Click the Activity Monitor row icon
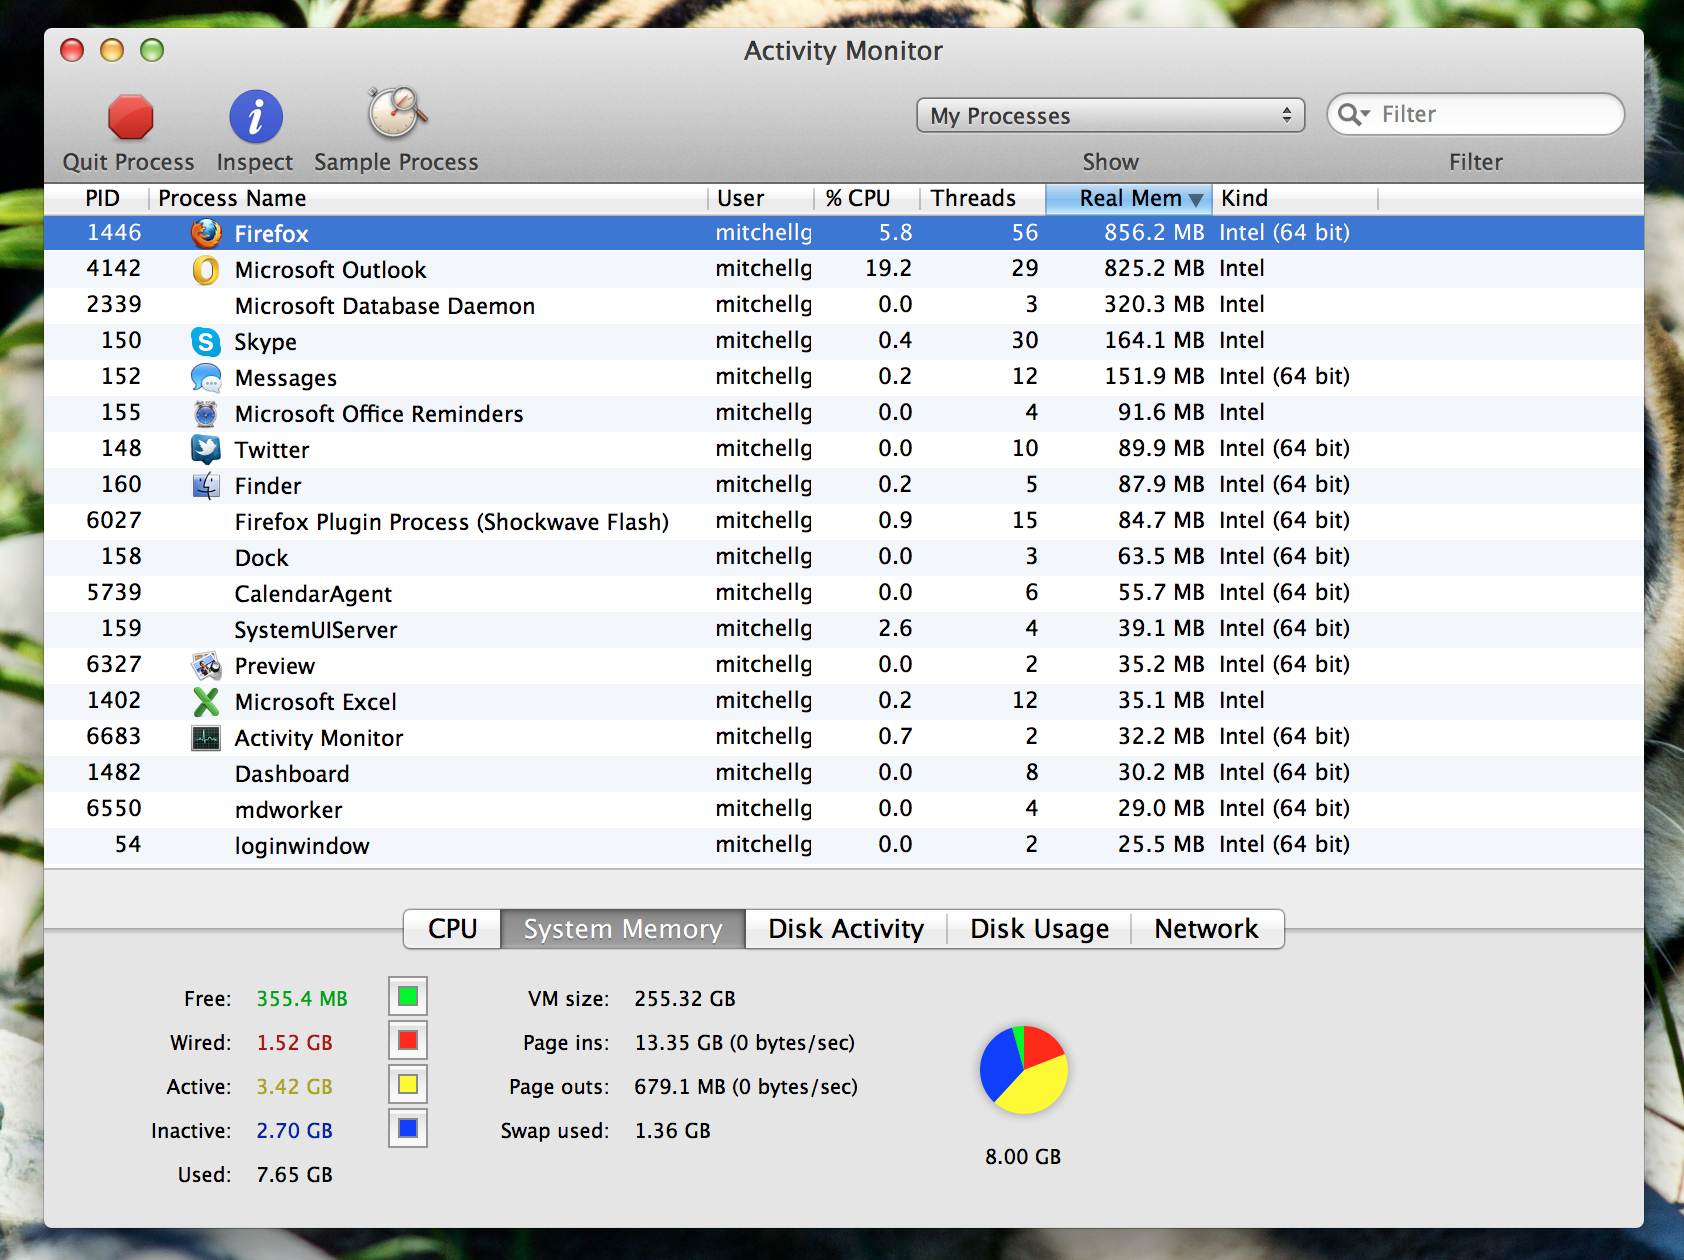The image size is (1684, 1260). click(206, 738)
